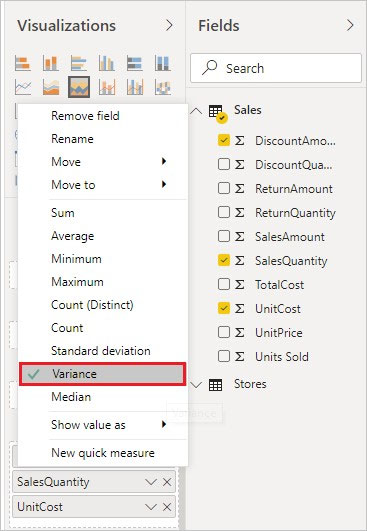
Task: Open the UnitCost field dropdown arrow
Action: coord(151,507)
